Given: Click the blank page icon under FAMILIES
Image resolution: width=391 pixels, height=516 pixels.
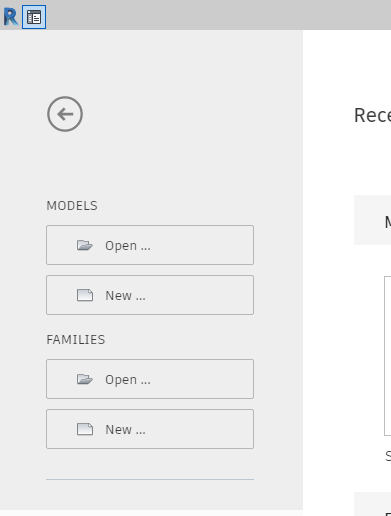Looking at the screenshot, I should 85,429.
